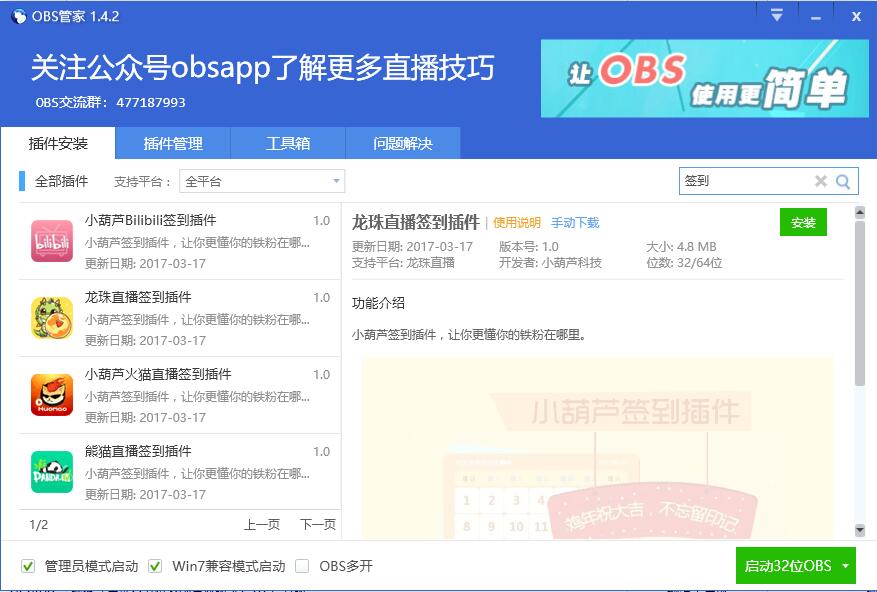Click the OBS管家 logo in title bar
Viewport: 877px width, 592px height.
[18, 16]
